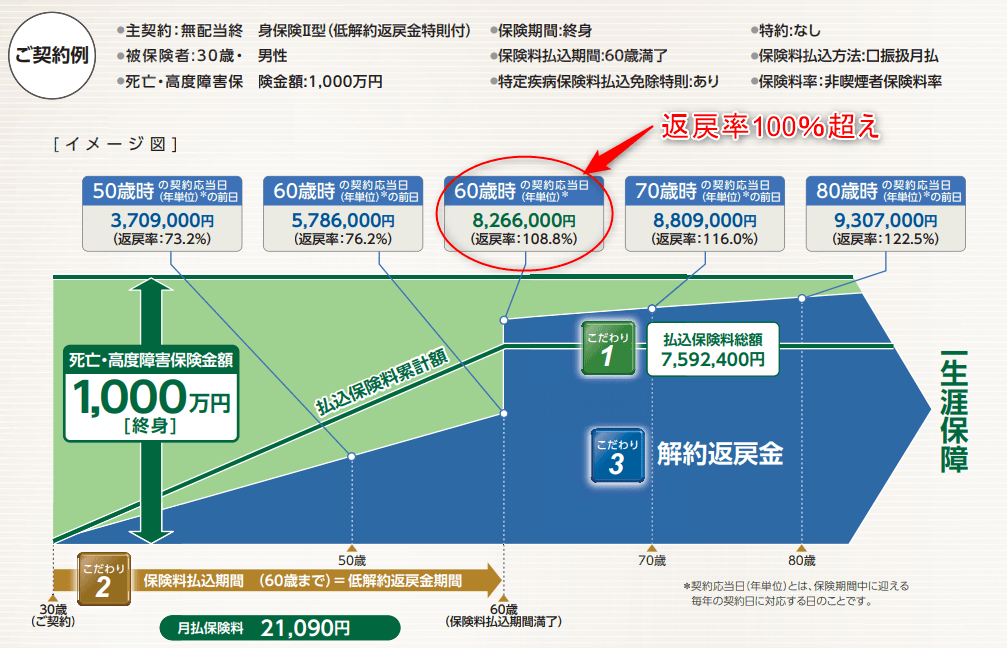This screenshot has width=1007, height=648.
Task: Click the 解約返戻金 label
Action: pyautogui.click(x=720, y=454)
